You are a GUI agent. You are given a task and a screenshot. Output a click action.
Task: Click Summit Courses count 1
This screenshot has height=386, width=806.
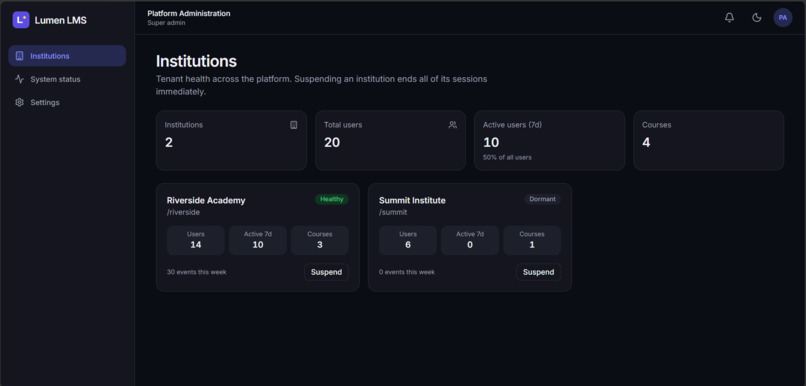pyautogui.click(x=532, y=245)
